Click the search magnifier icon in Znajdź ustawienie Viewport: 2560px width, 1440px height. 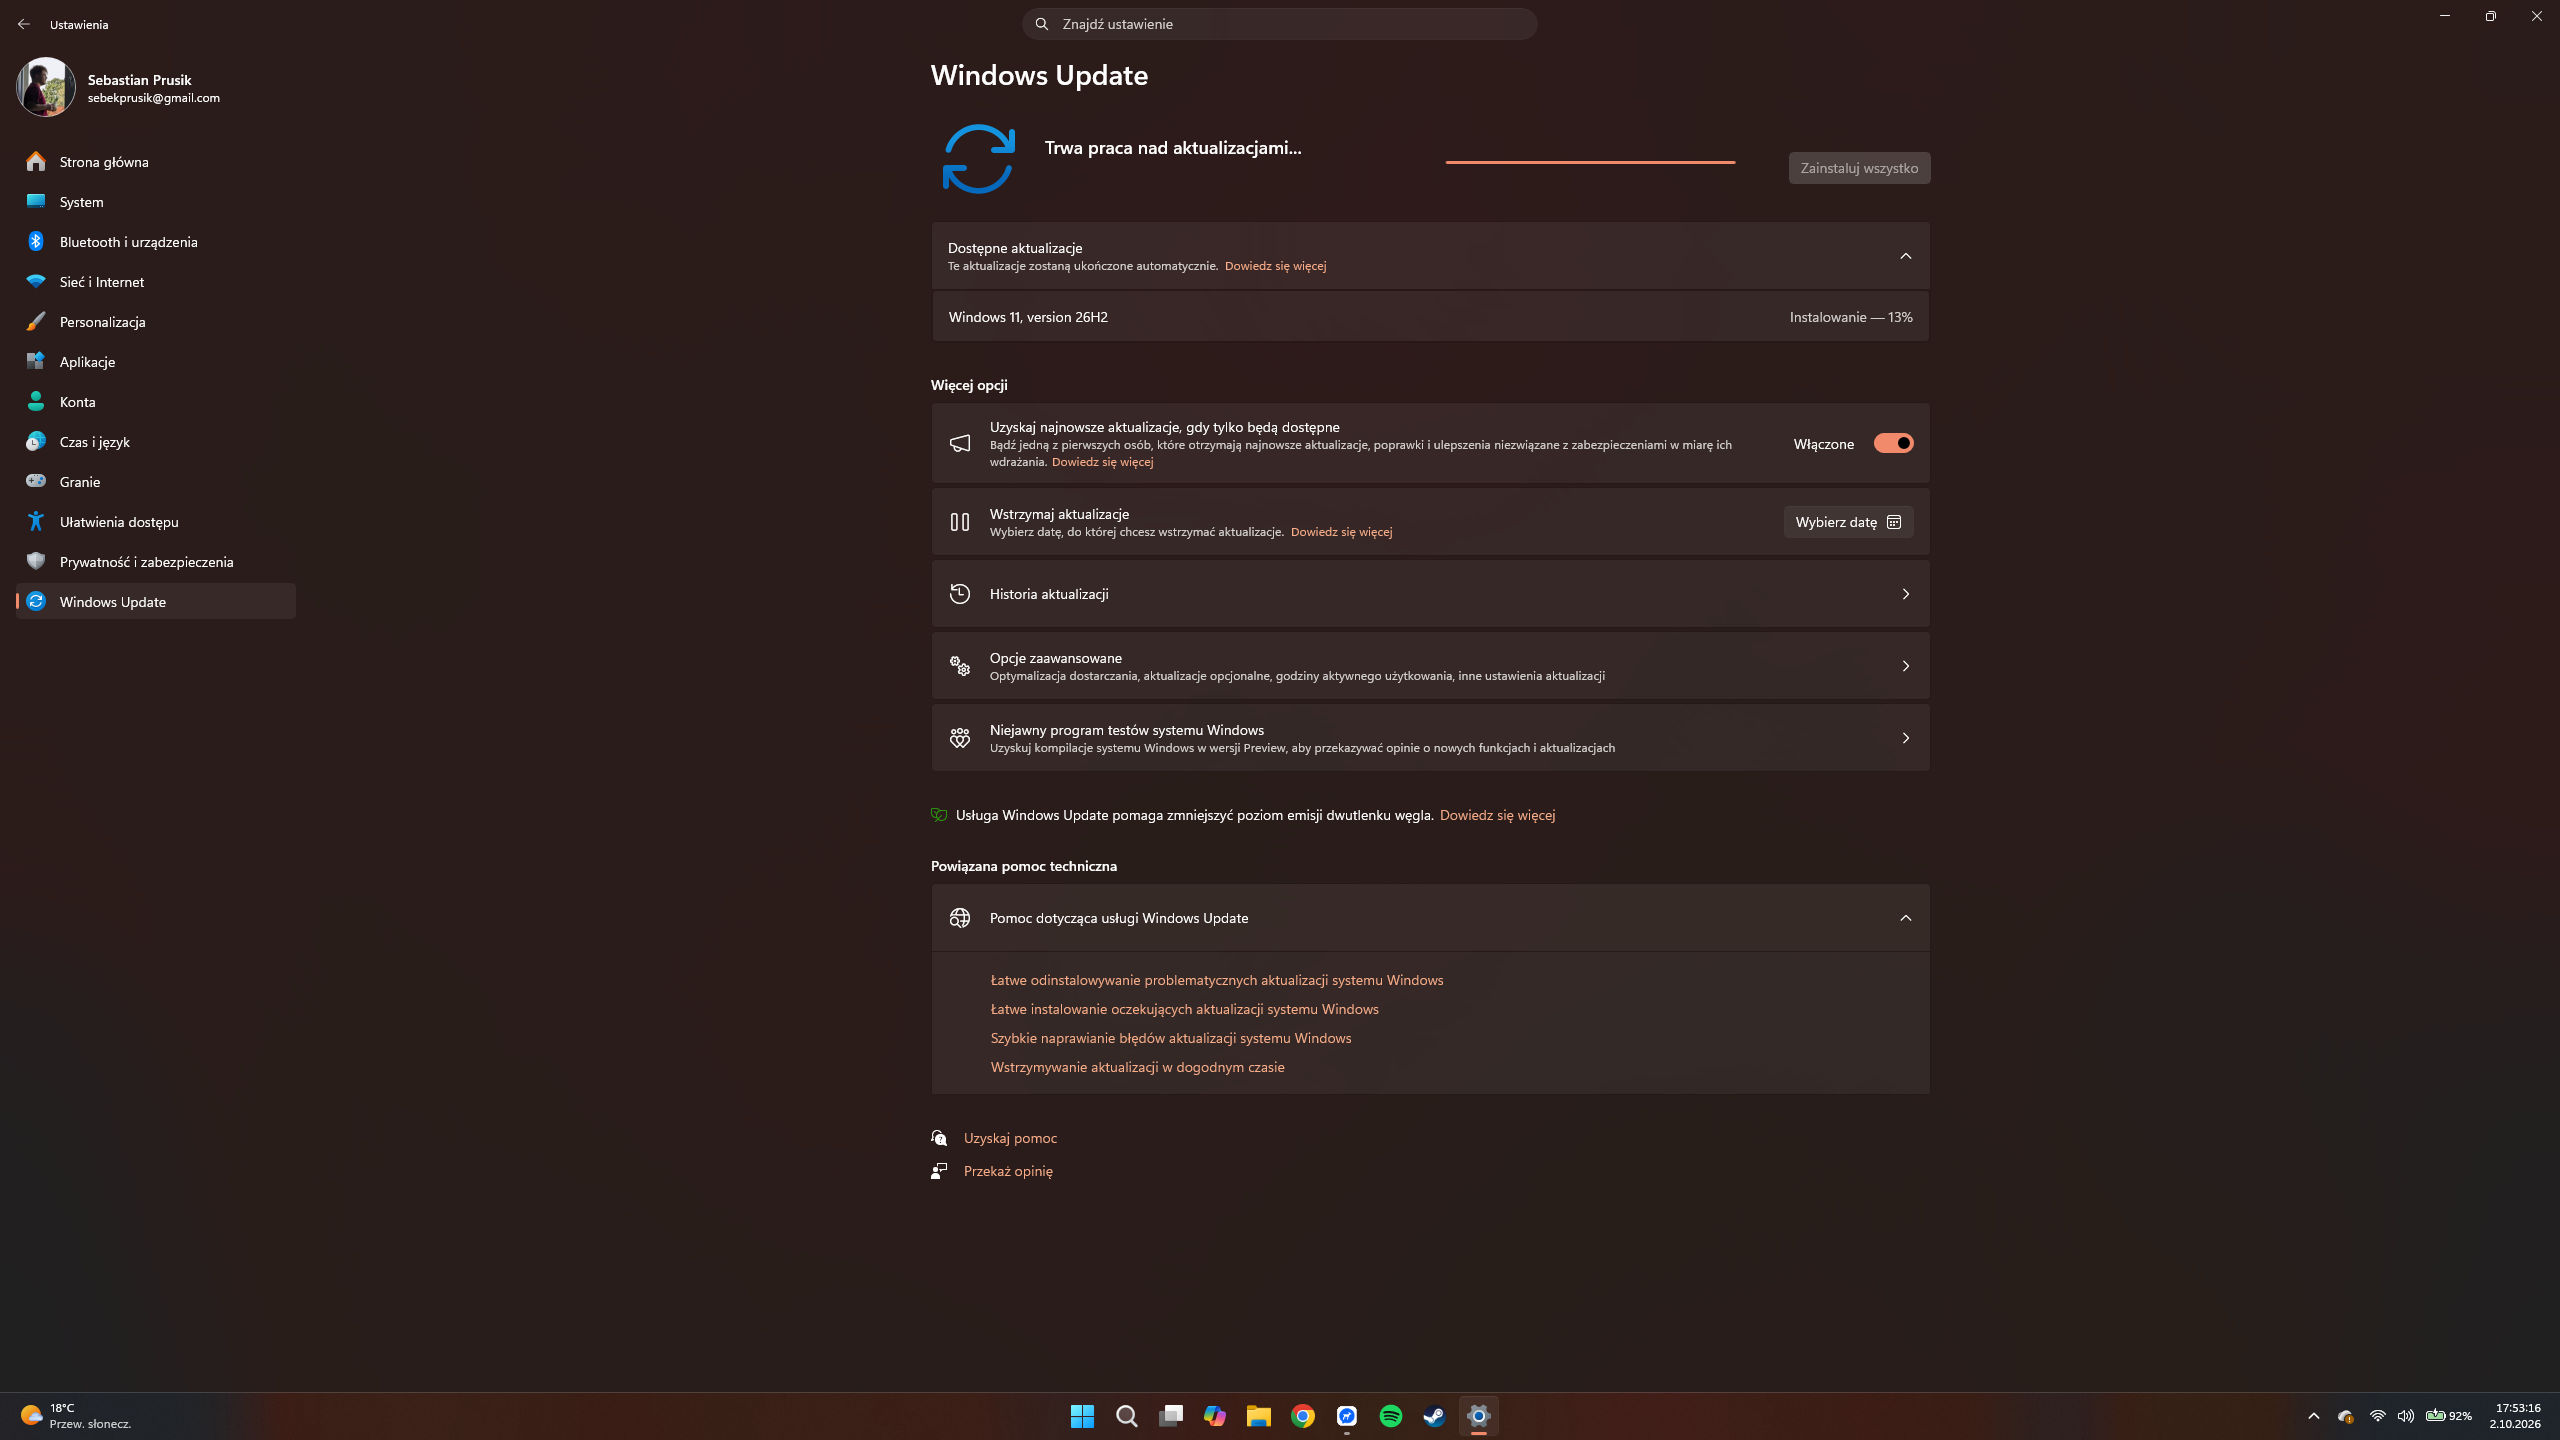[1042, 24]
